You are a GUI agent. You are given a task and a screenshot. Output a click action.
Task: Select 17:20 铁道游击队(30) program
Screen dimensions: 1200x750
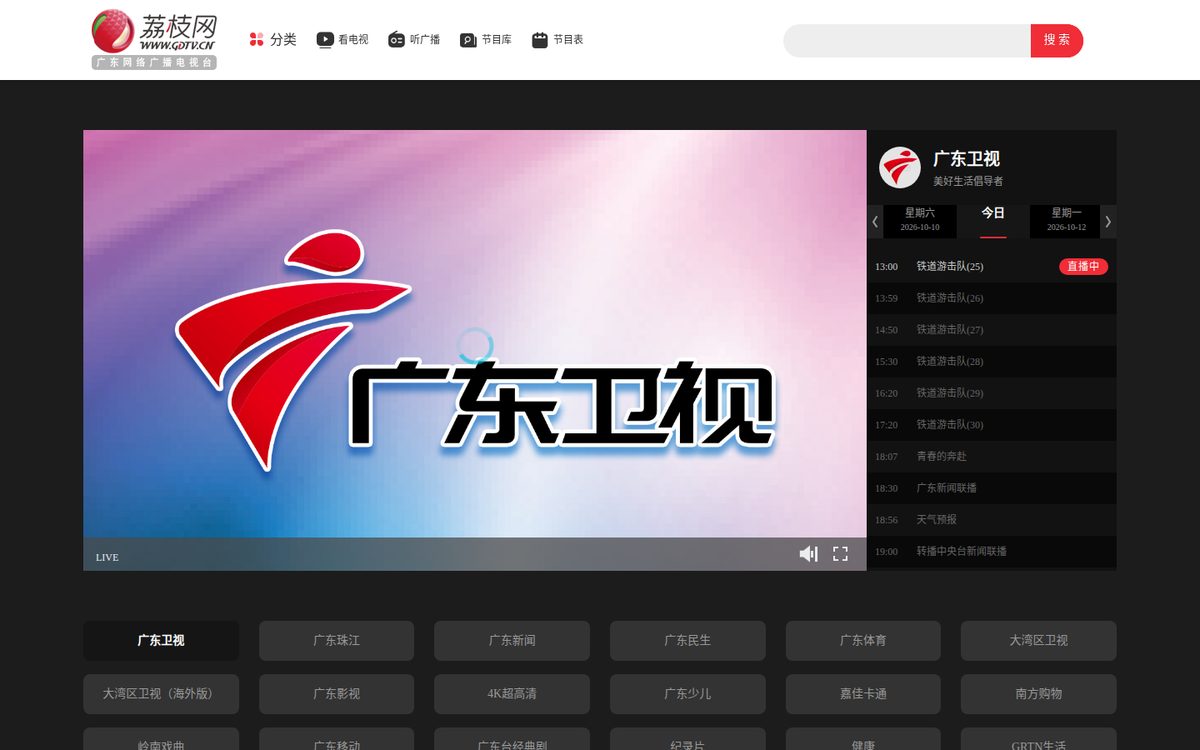(992, 425)
